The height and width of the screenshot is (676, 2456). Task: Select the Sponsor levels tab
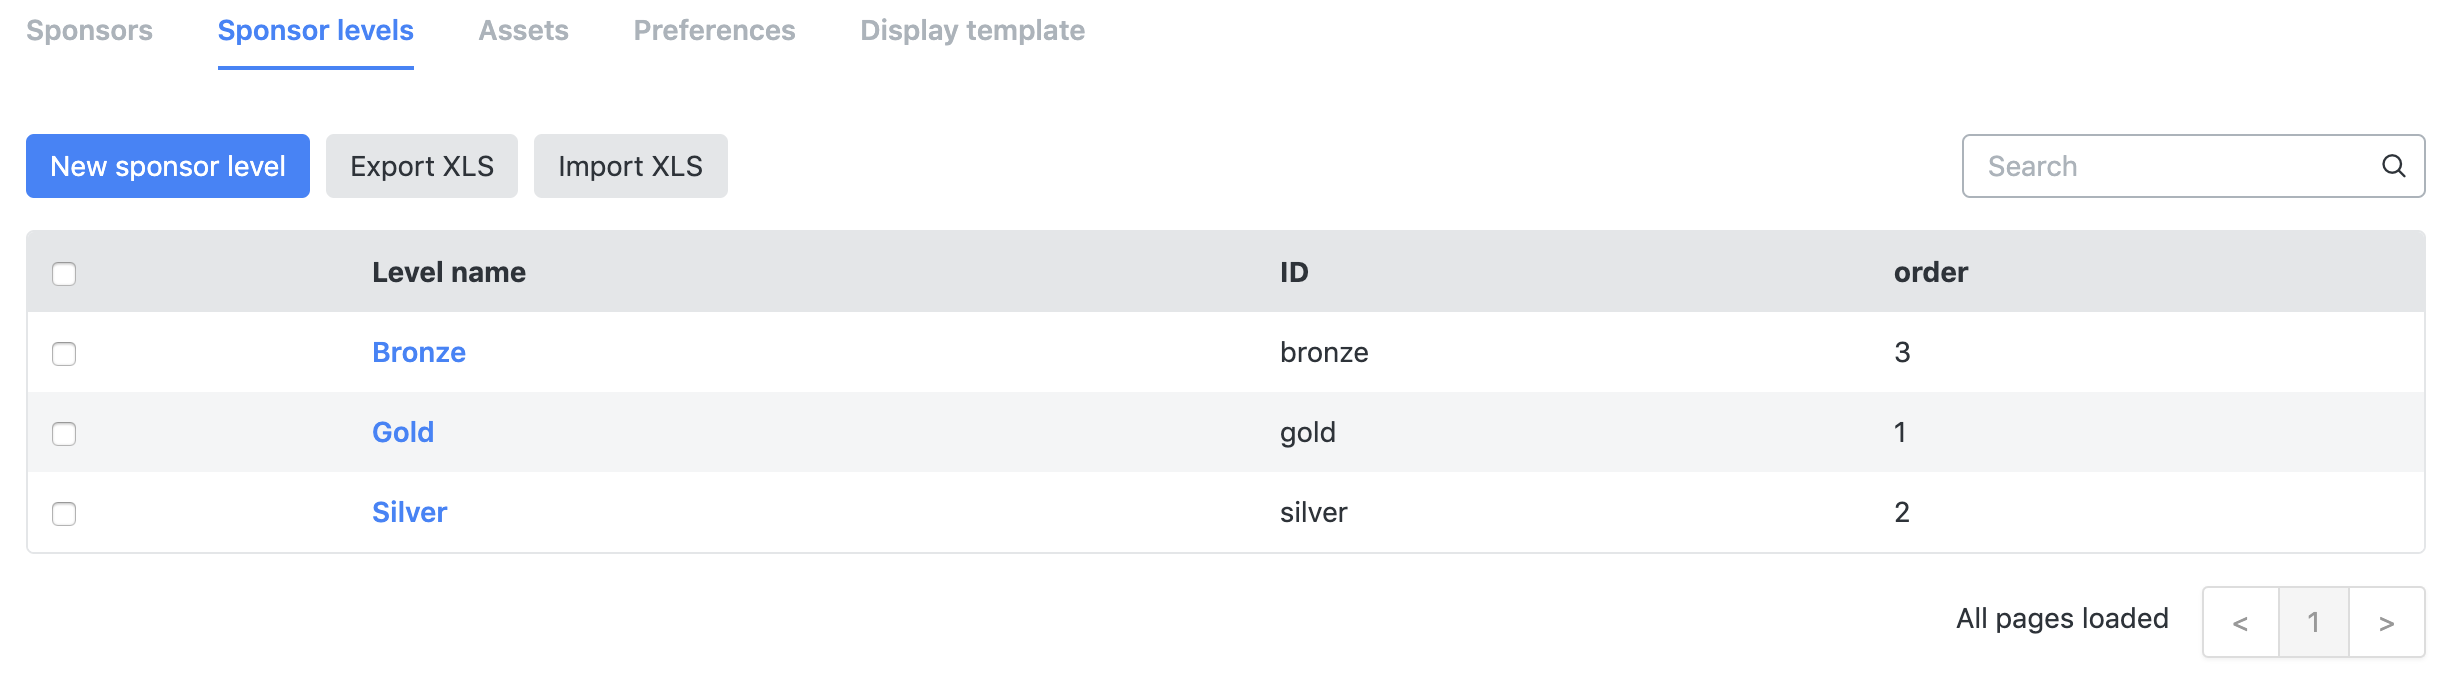pos(316,31)
